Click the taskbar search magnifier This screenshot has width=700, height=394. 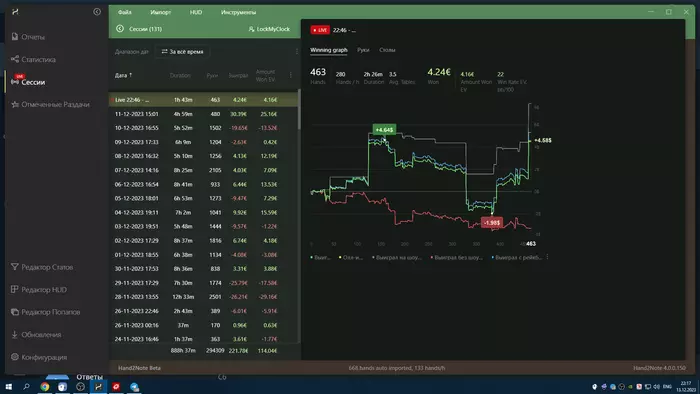26,387
